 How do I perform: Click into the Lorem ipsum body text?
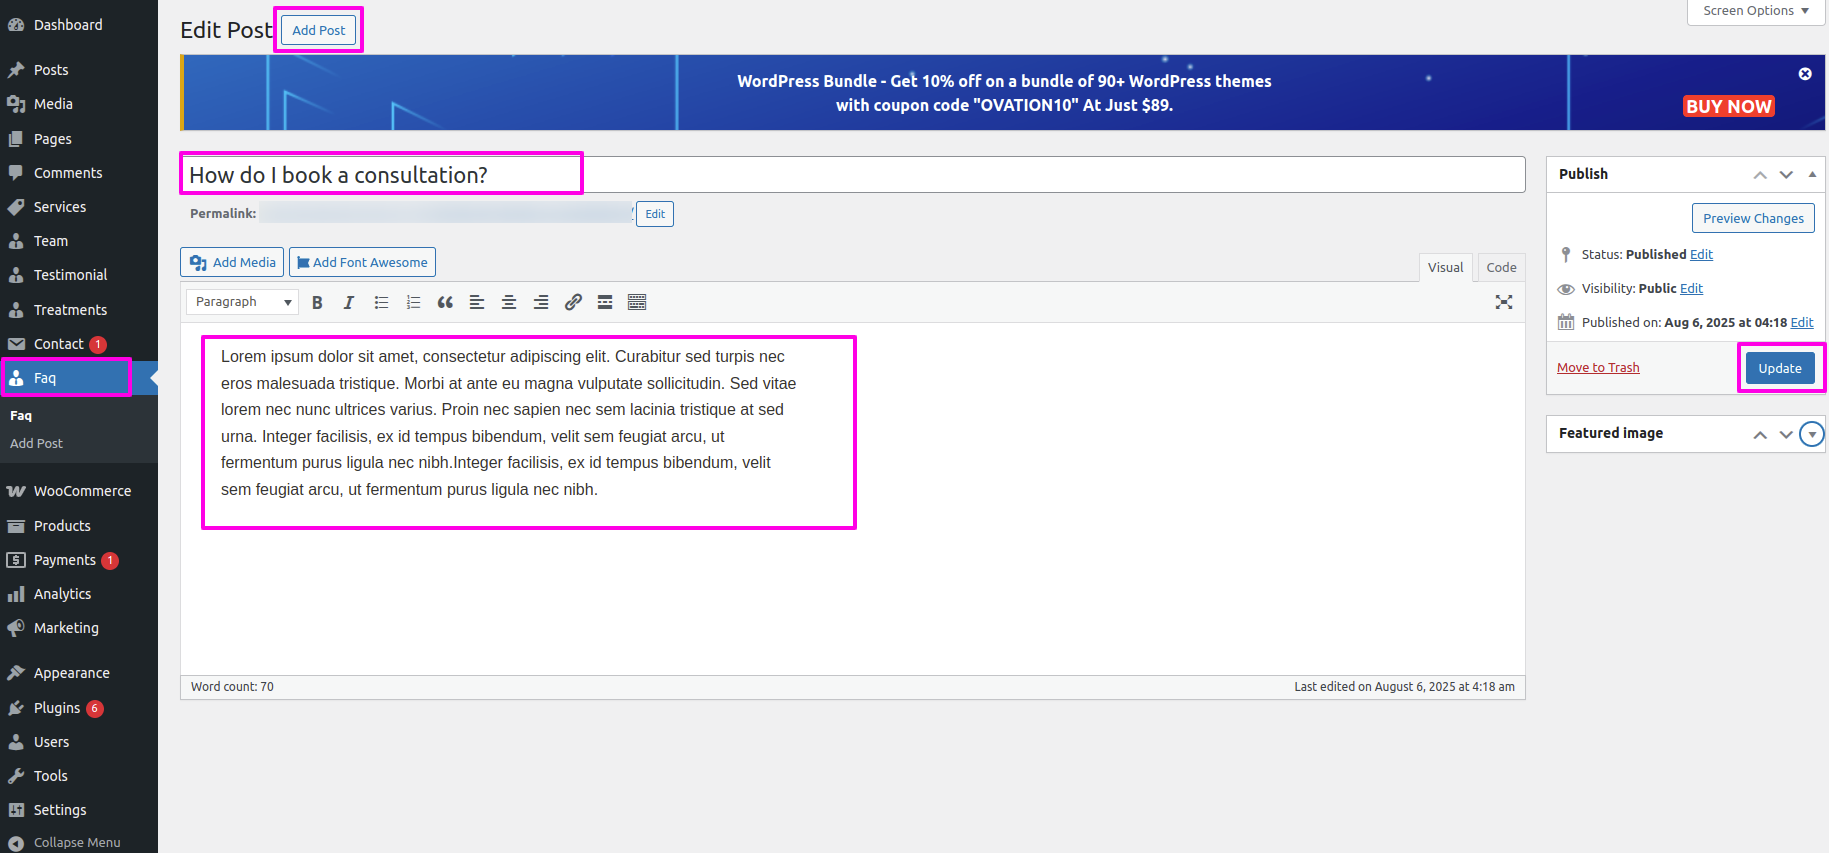tap(509, 423)
